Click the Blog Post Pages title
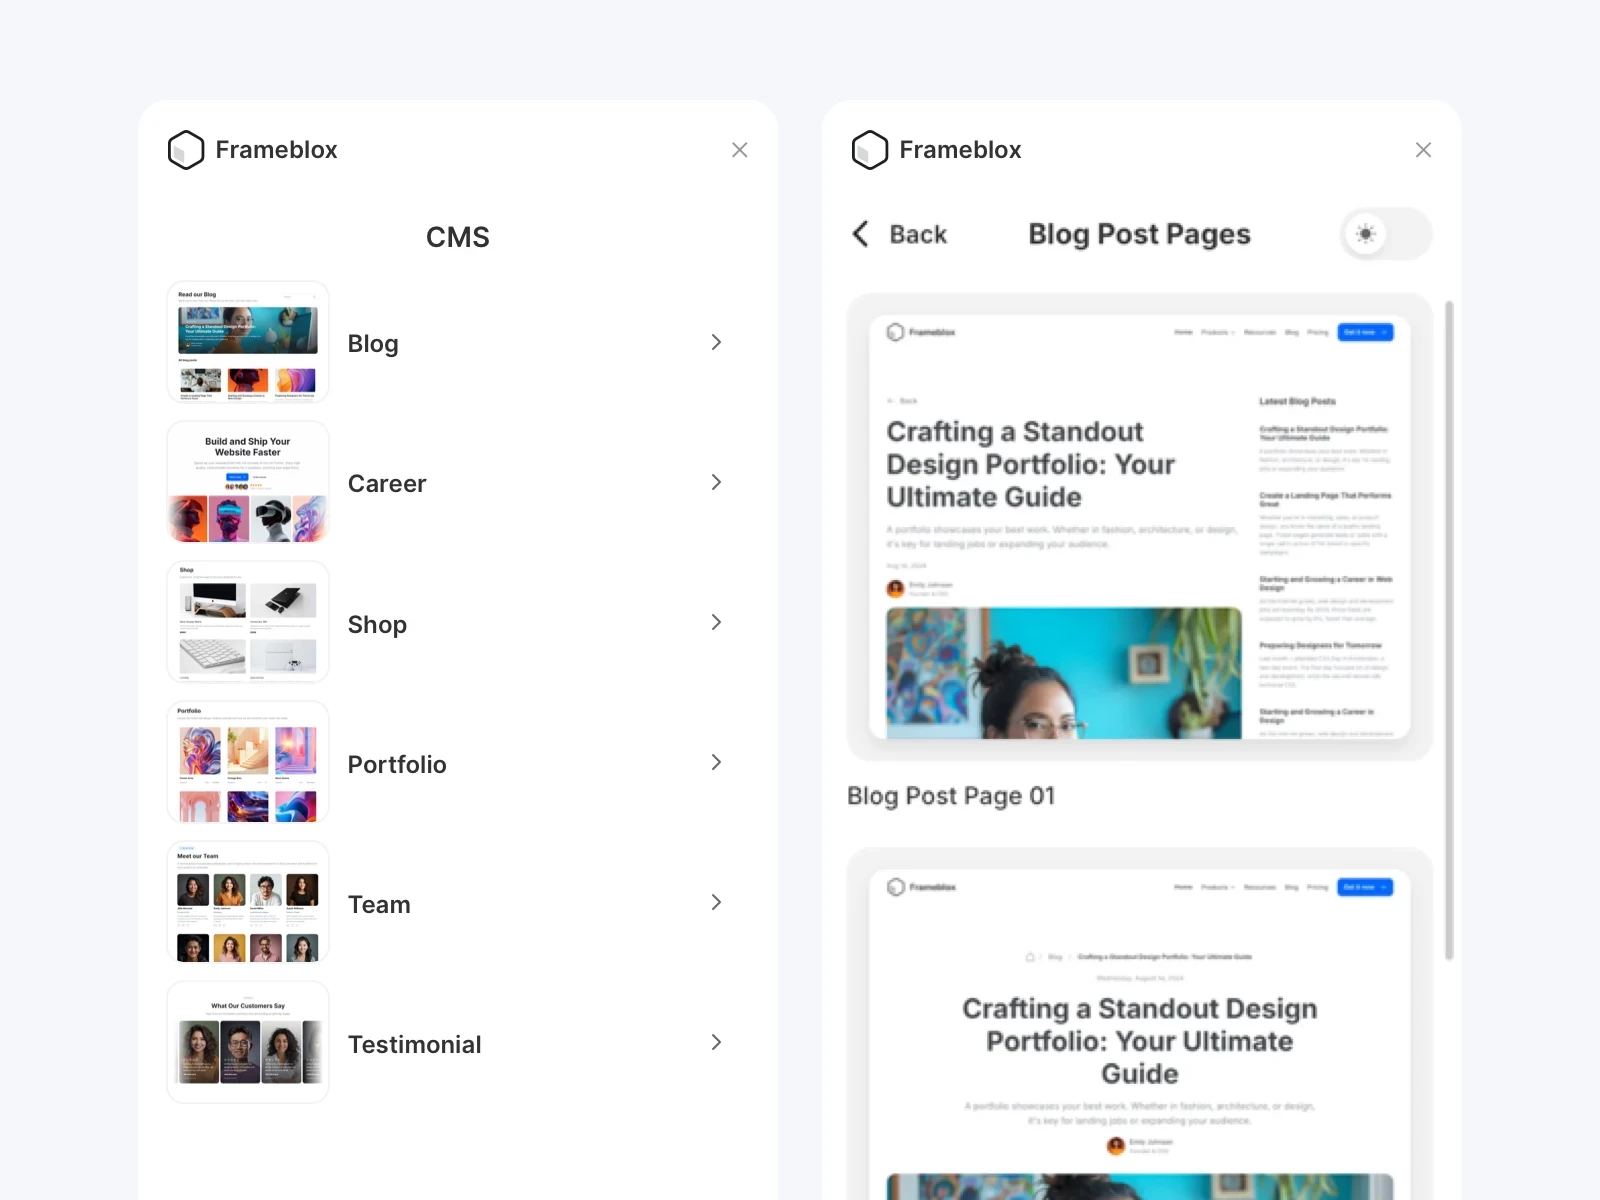The width and height of the screenshot is (1600, 1200). click(x=1140, y=234)
